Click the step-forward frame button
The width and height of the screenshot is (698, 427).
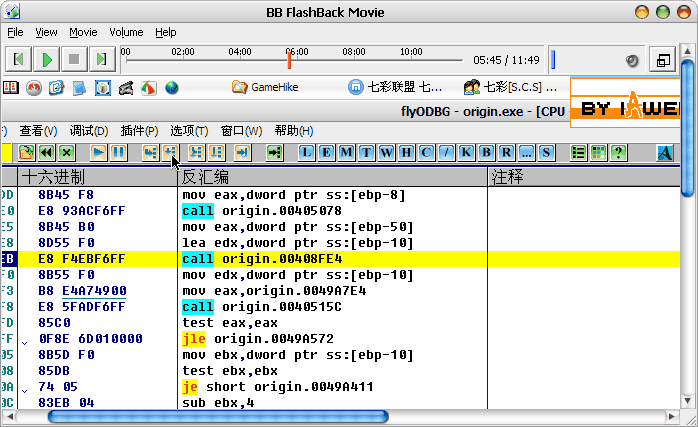(101, 60)
